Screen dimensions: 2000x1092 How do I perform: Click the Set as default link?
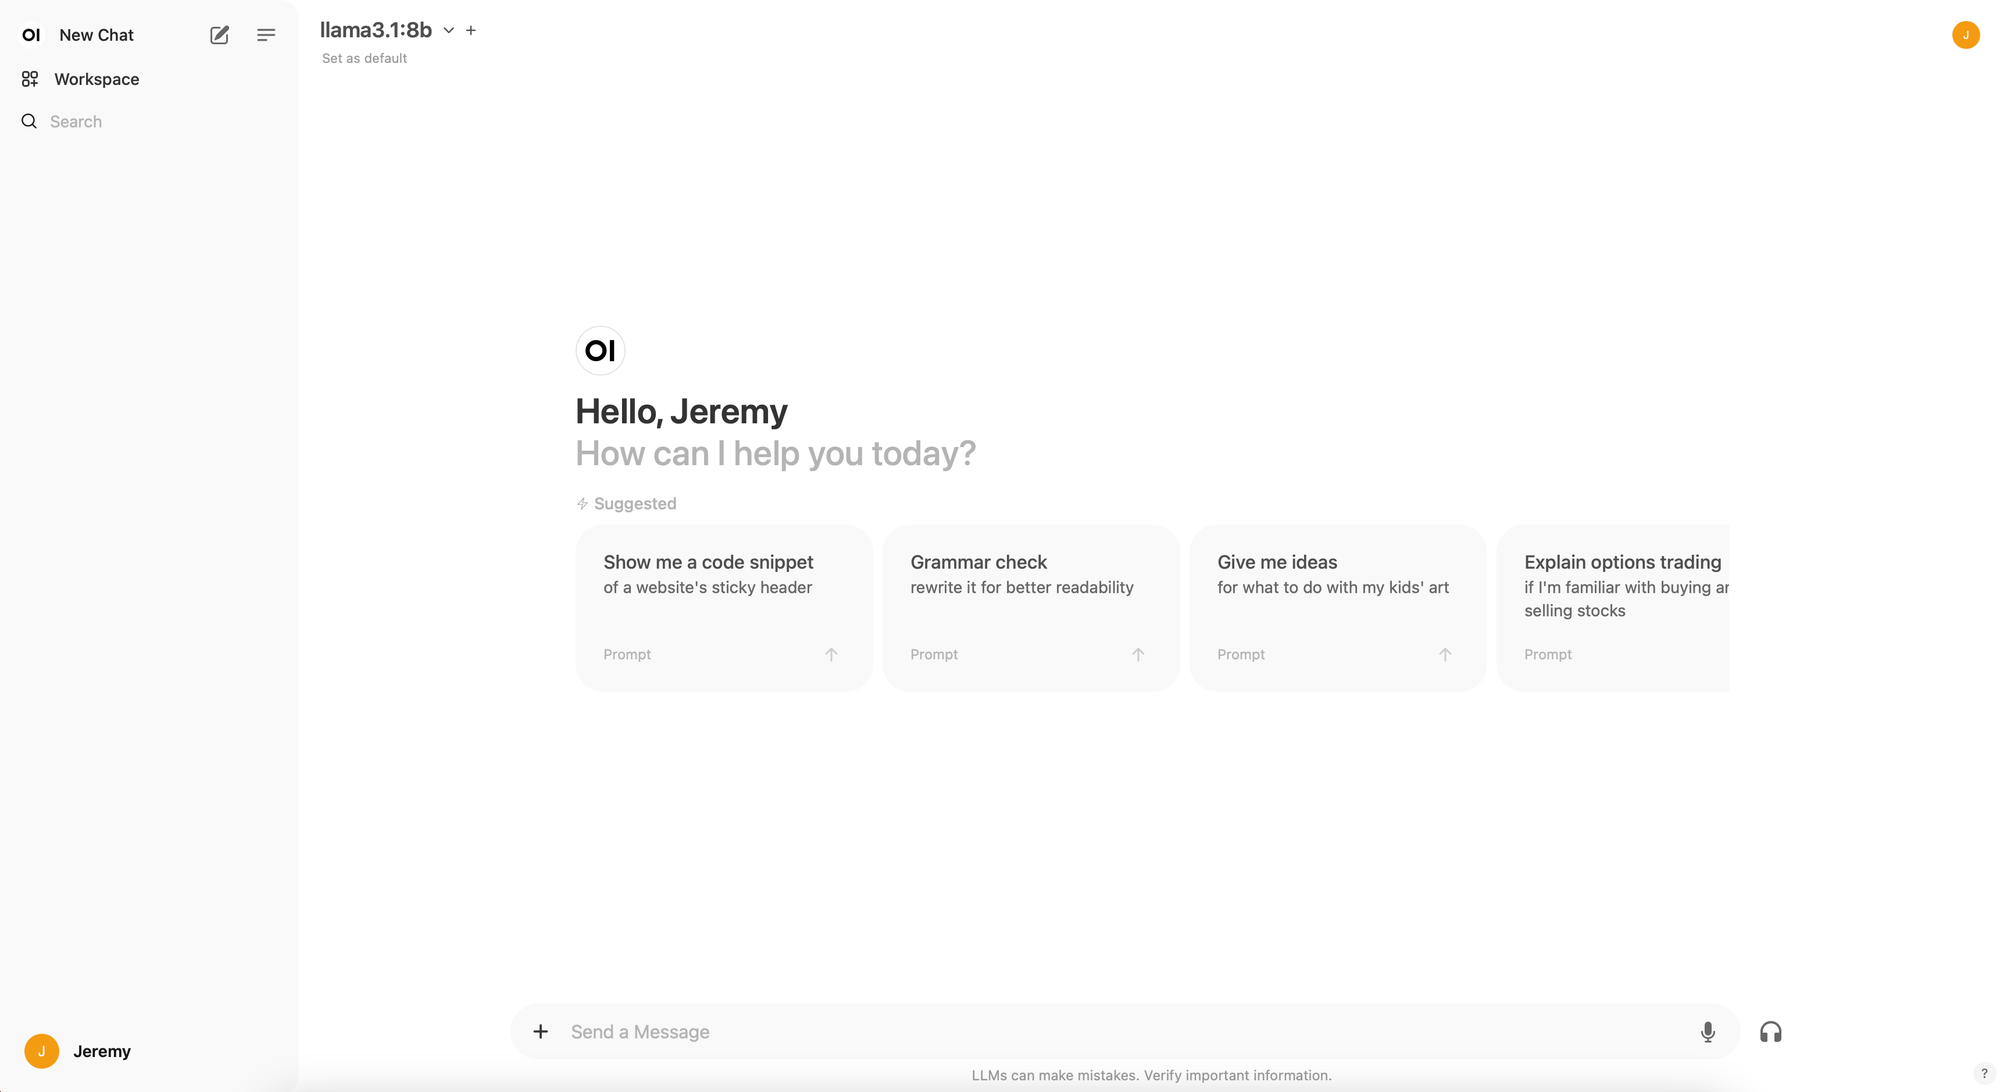[364, 58]
